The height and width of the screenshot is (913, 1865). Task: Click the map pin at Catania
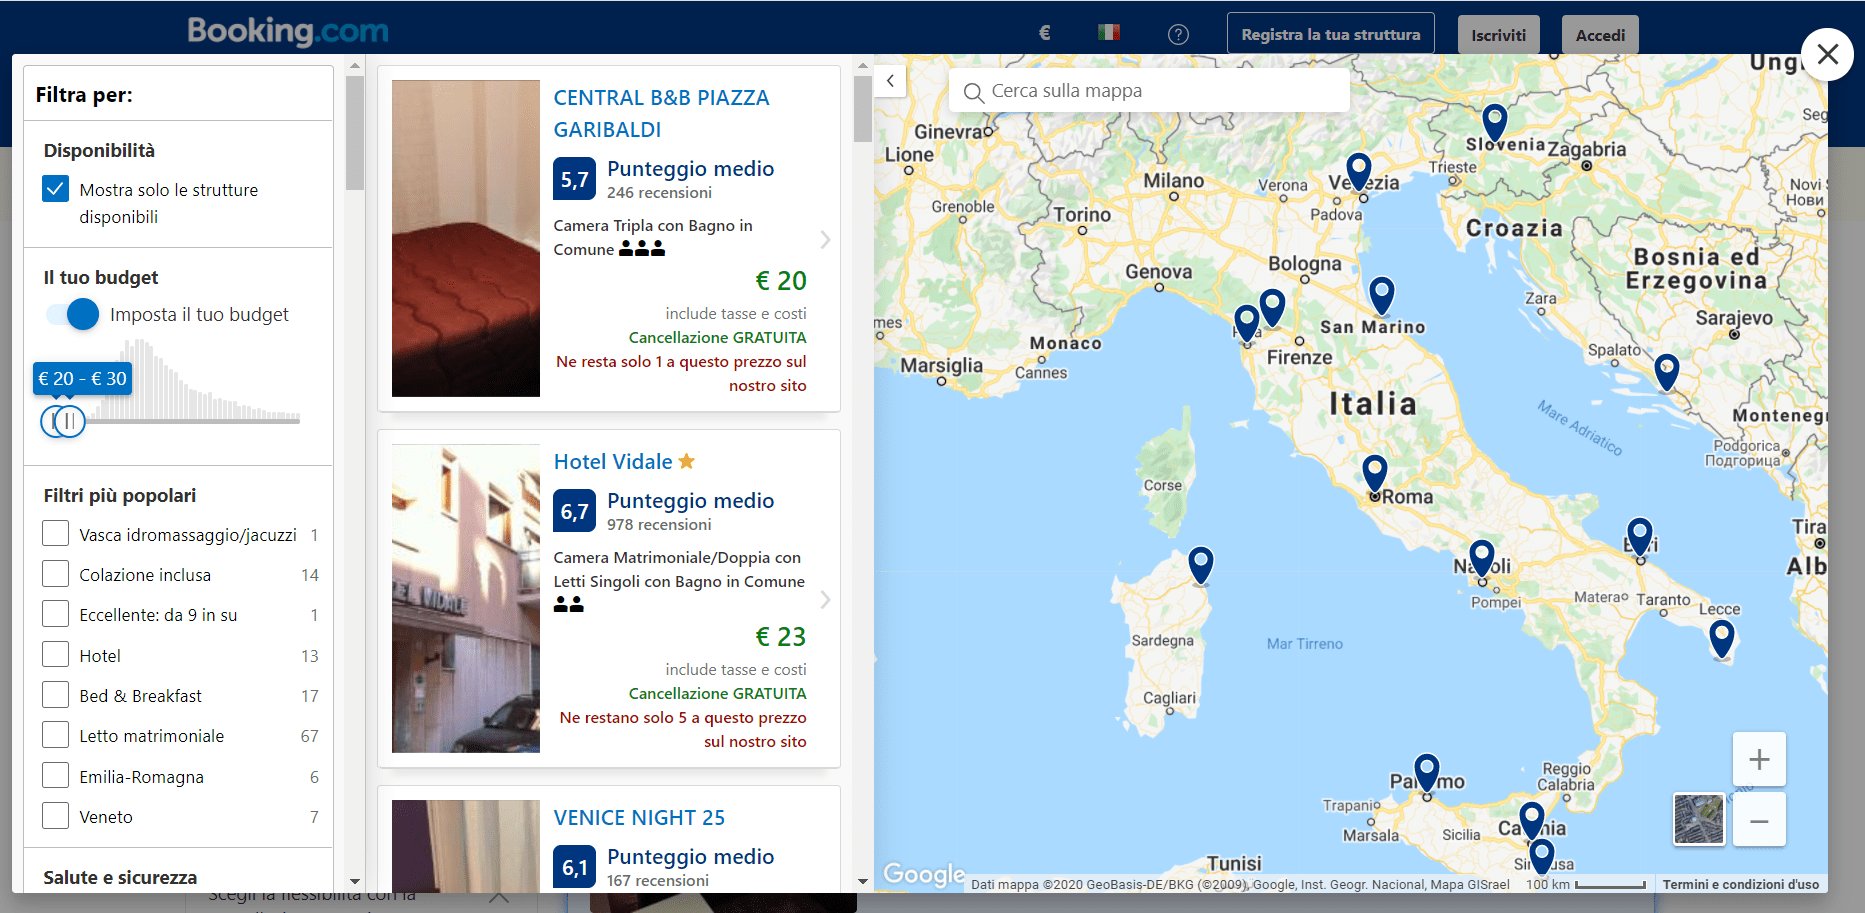pos(1531,821)
